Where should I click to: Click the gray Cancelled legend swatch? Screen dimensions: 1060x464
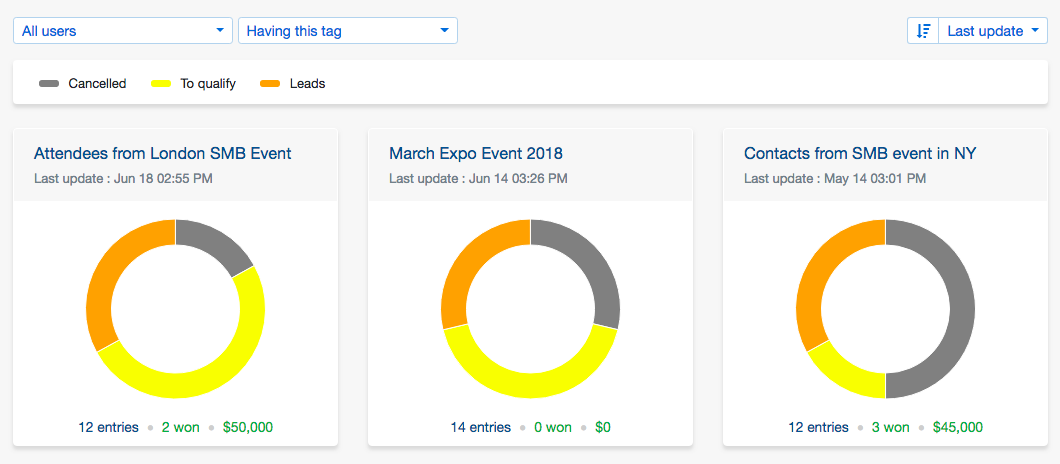48,84
